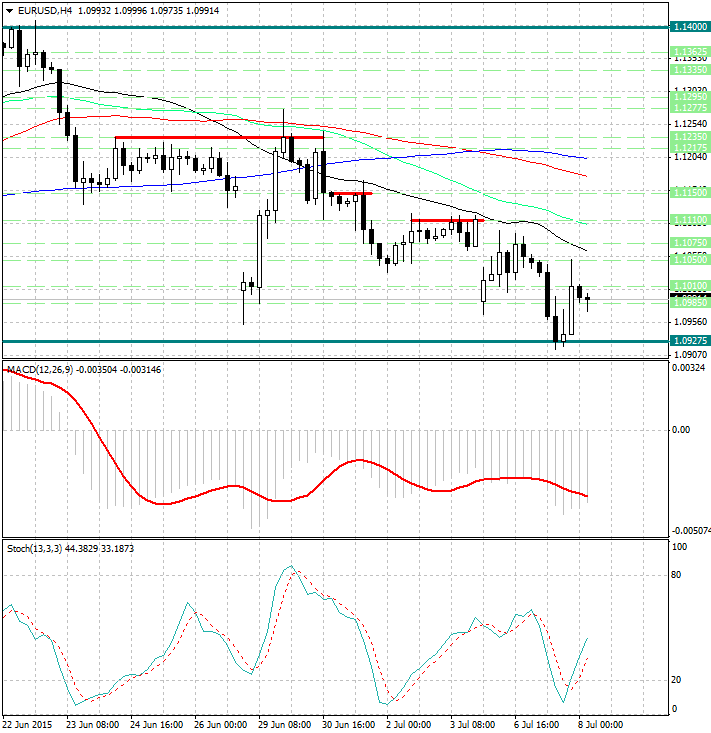Click the longest red resistance line near 1.12350
This screenshot has width=711, height=733.
pyautogui.click(x=219, y=137)
